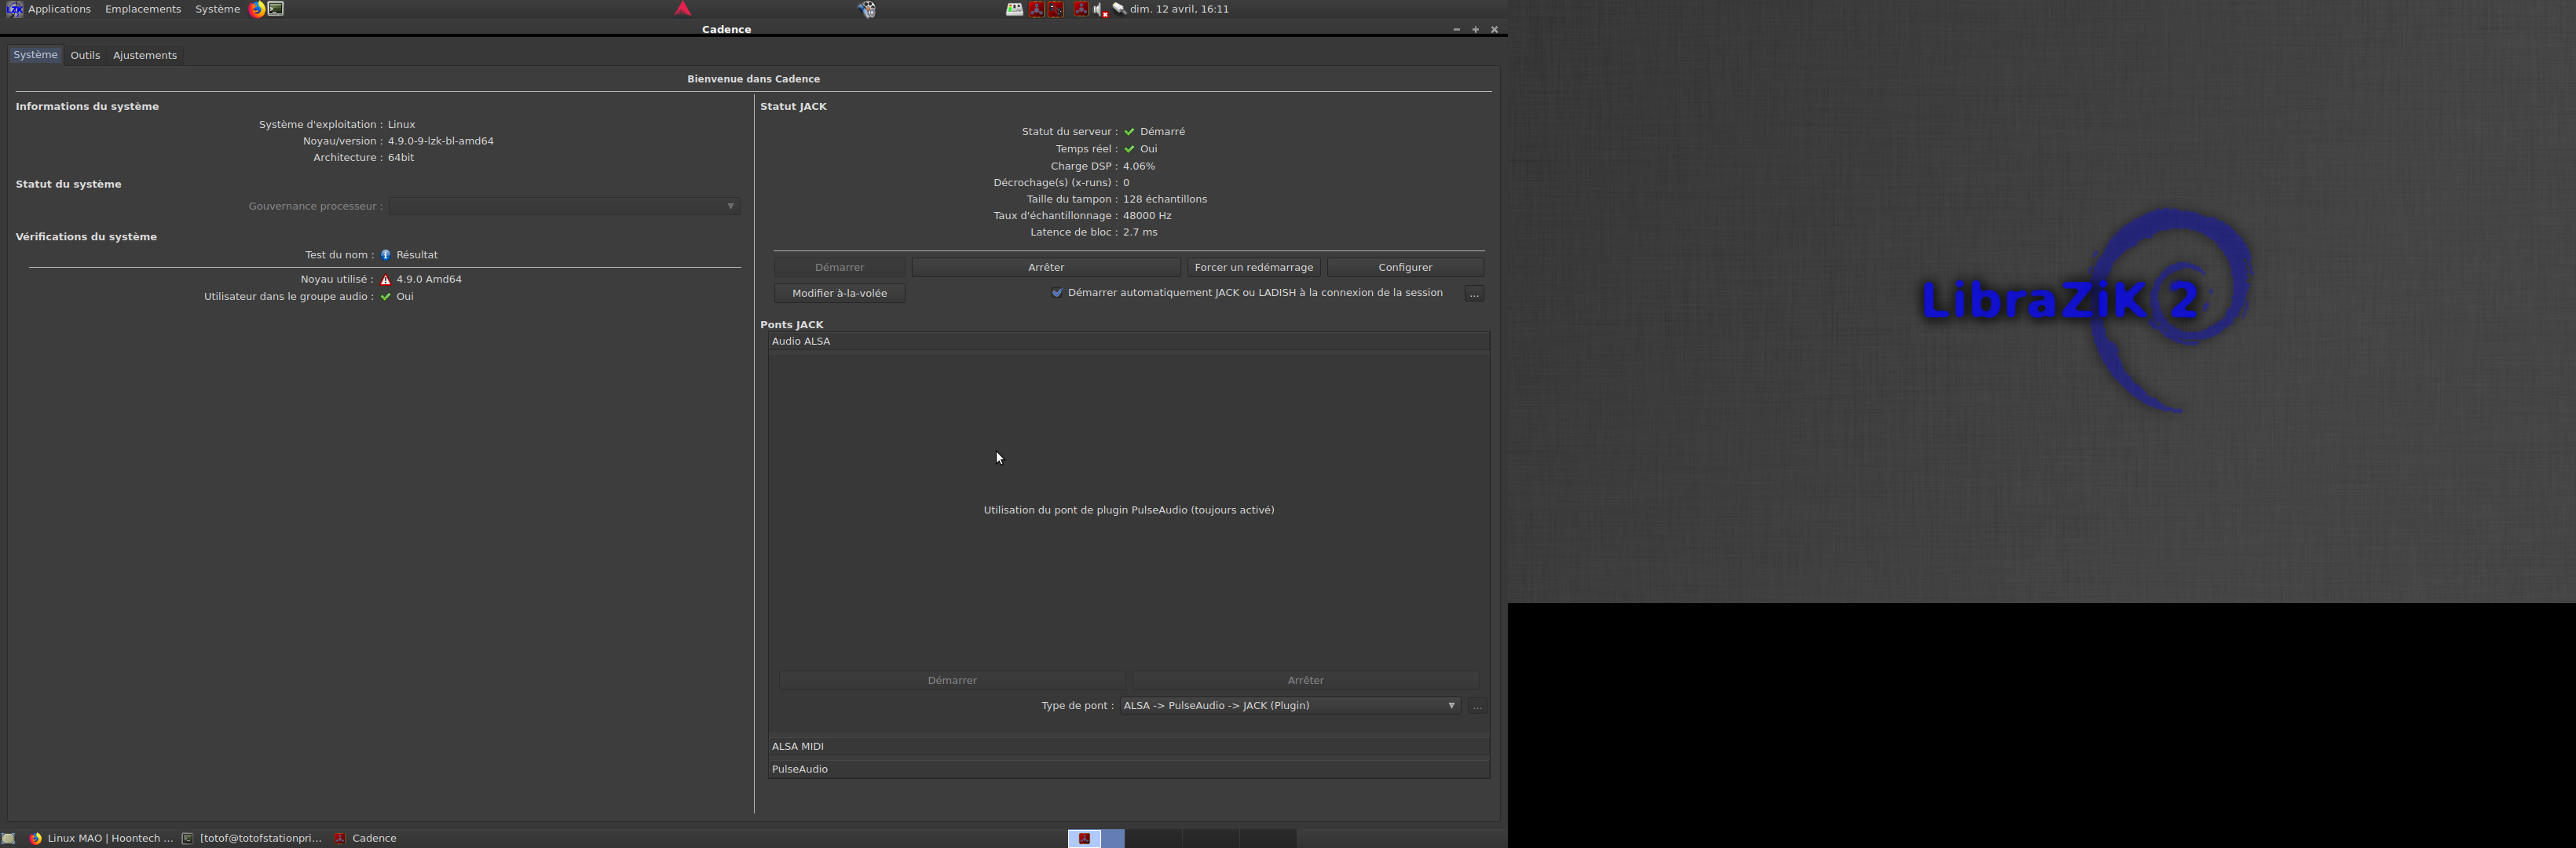The width and height of the screenshot is (2576, 848).
Task: Toggle auto-start JACK at session login
Action: 1057,293
